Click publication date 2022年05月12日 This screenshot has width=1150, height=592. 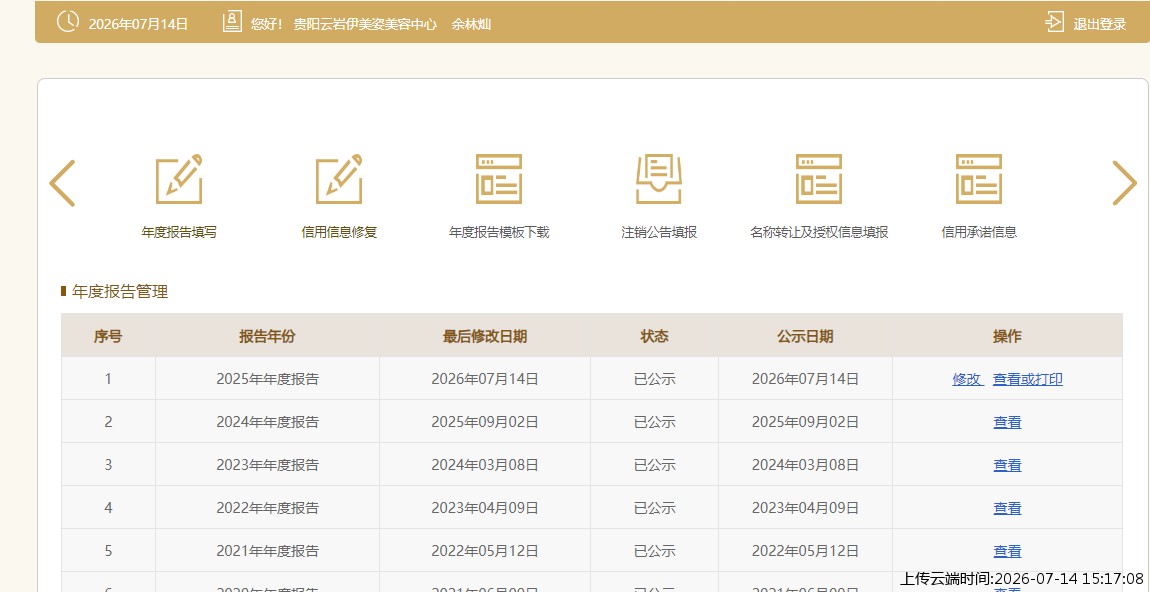805,551
